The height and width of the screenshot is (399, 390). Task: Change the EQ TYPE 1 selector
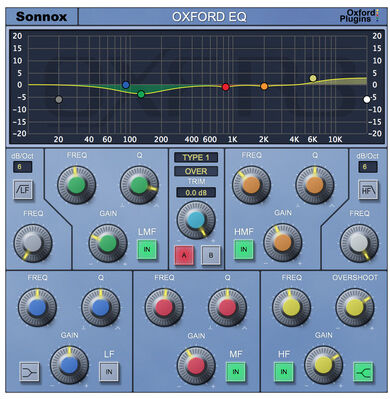[196, 157]
